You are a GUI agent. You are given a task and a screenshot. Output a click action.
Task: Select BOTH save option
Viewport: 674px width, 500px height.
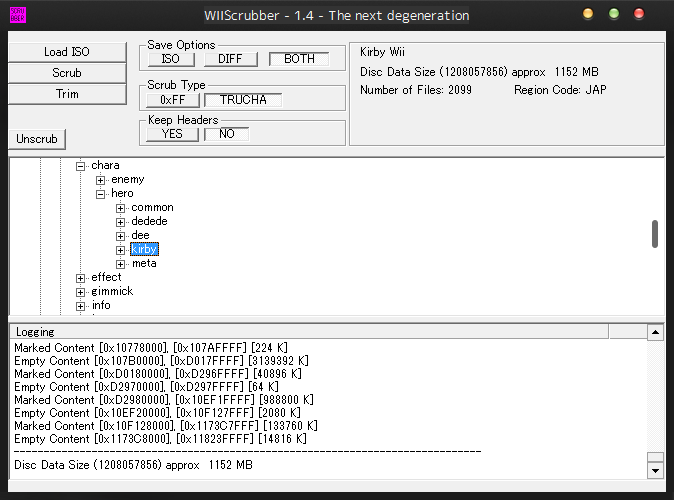pos(299,59)
